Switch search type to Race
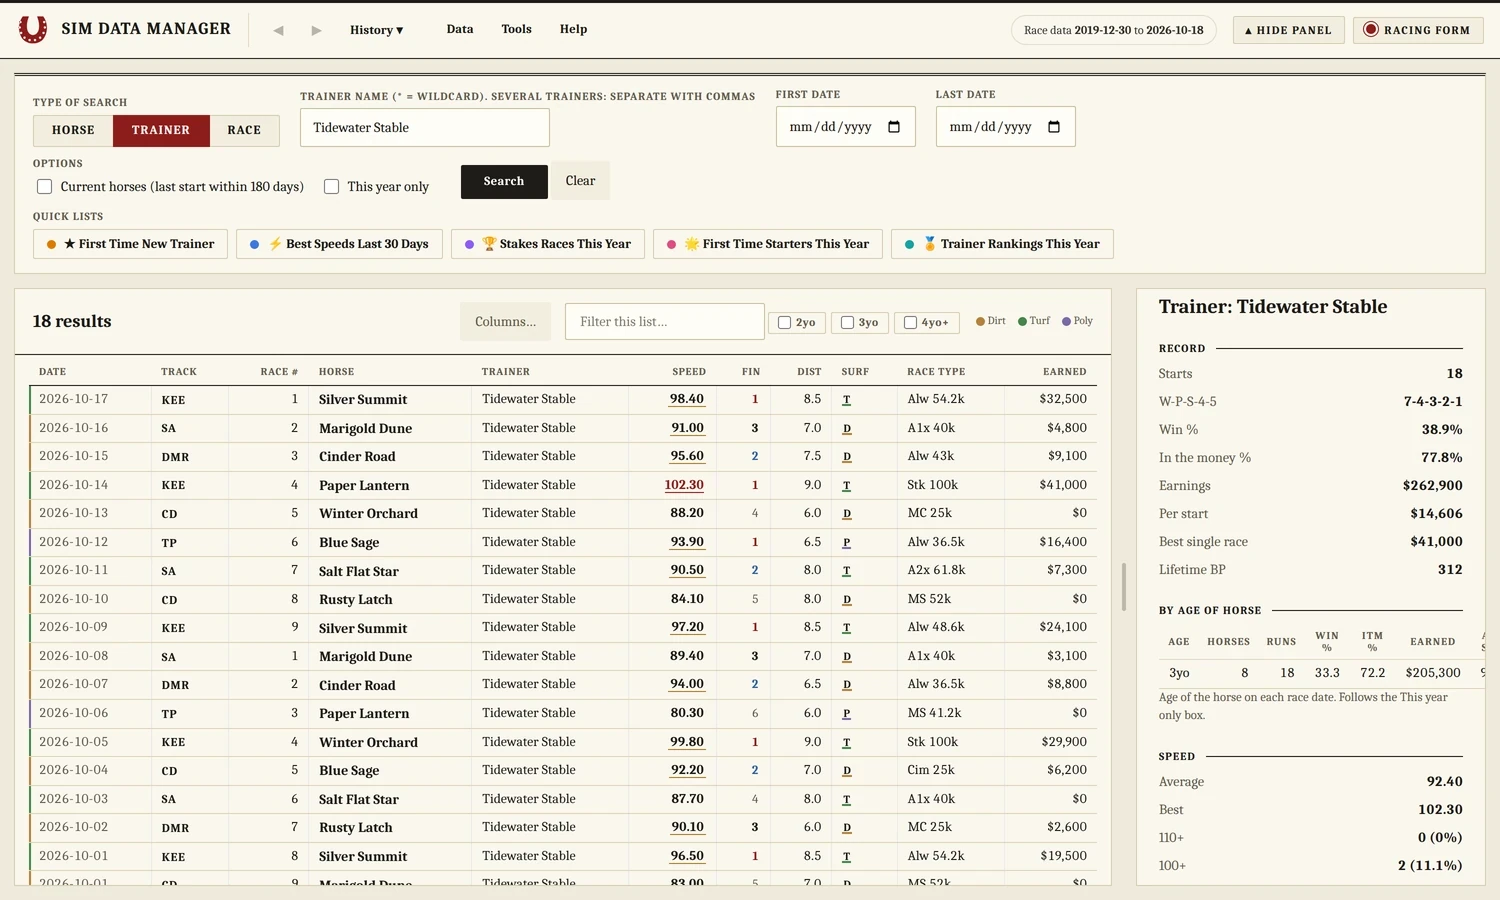The width and height of the screenshot is (1500, 900). point(244,131)
